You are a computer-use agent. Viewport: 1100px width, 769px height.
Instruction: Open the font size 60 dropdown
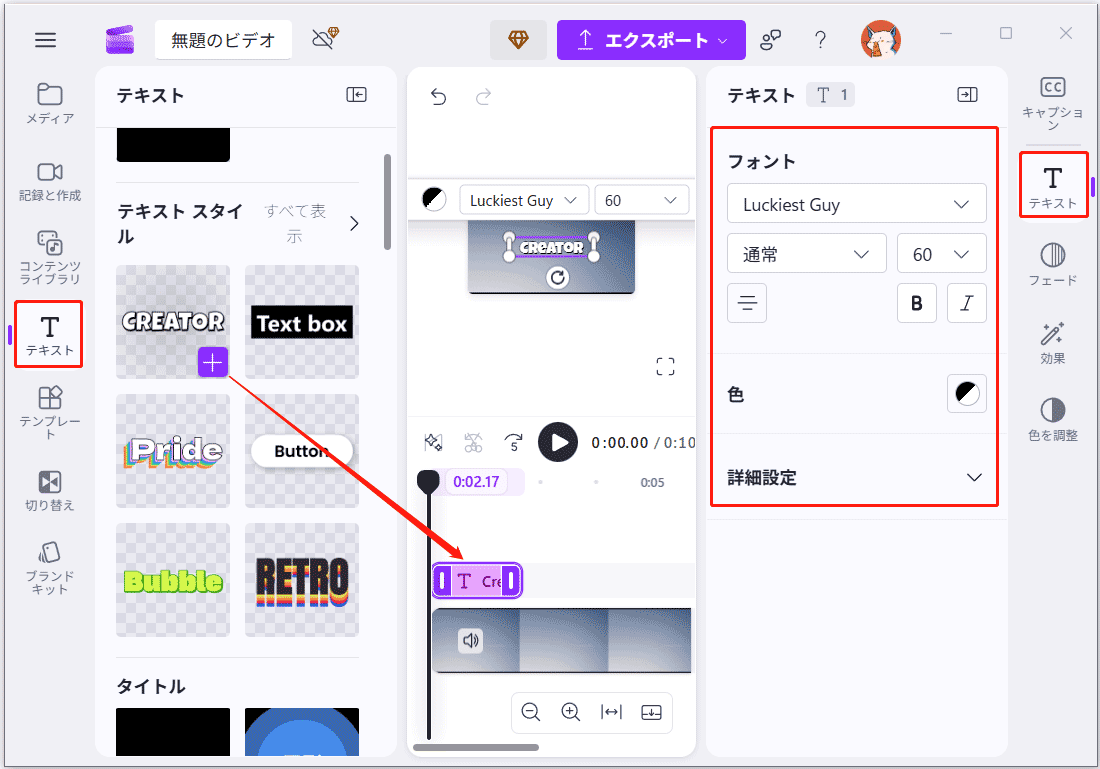click(942, 253)
